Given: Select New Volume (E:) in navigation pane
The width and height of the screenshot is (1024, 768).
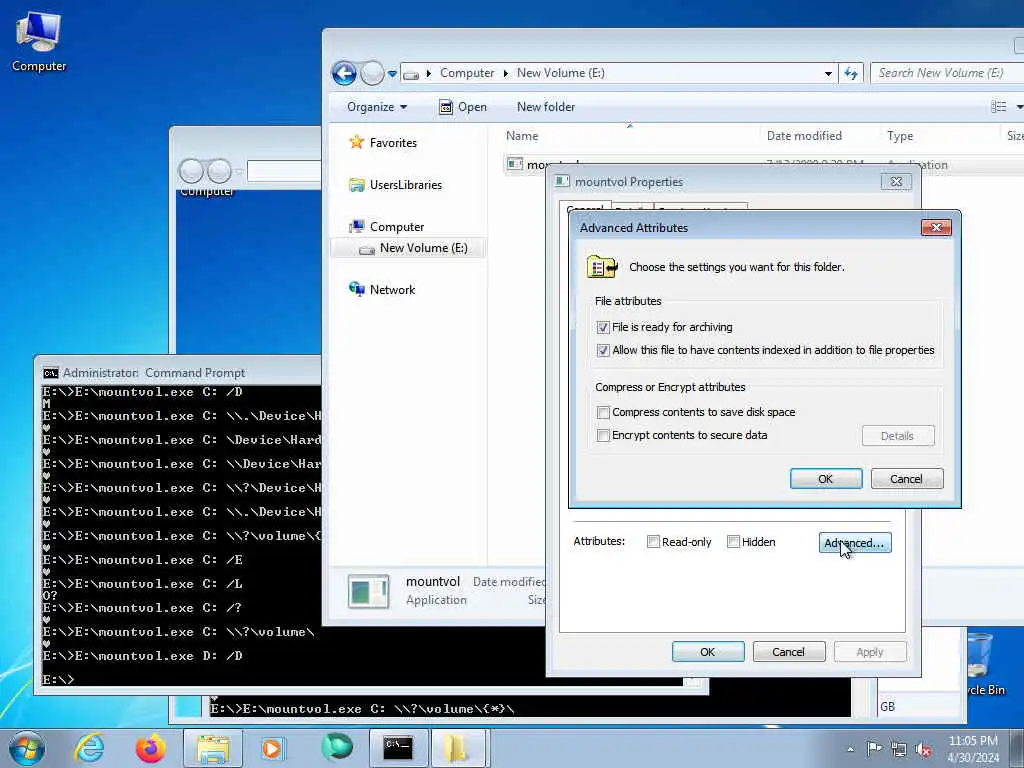Looking at the screenshot, I should [423, 248].
